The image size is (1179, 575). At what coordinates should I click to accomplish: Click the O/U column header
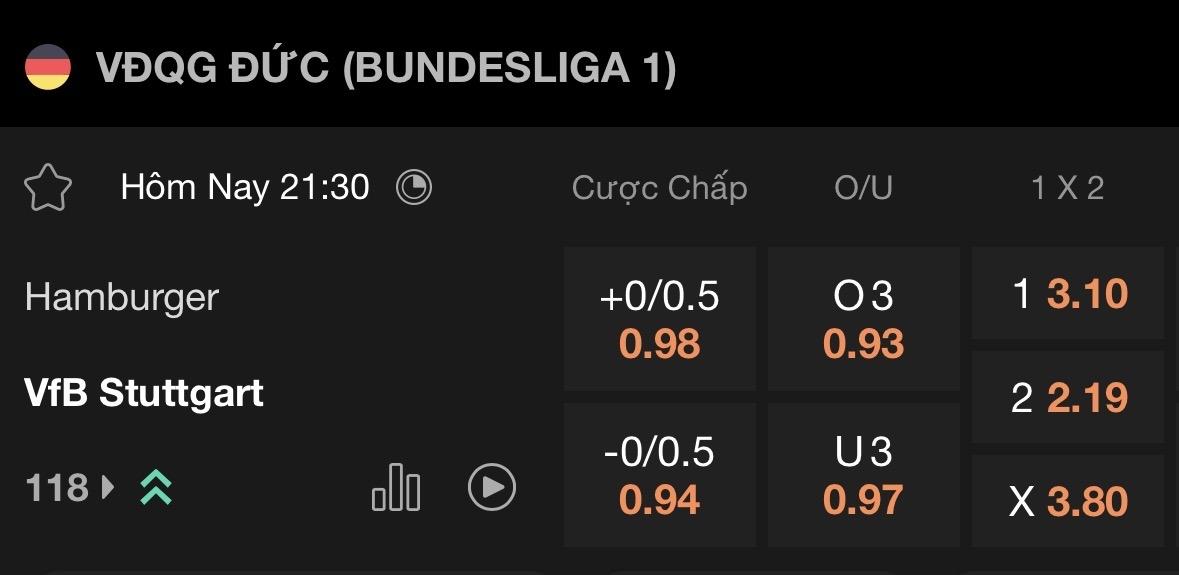863,188
